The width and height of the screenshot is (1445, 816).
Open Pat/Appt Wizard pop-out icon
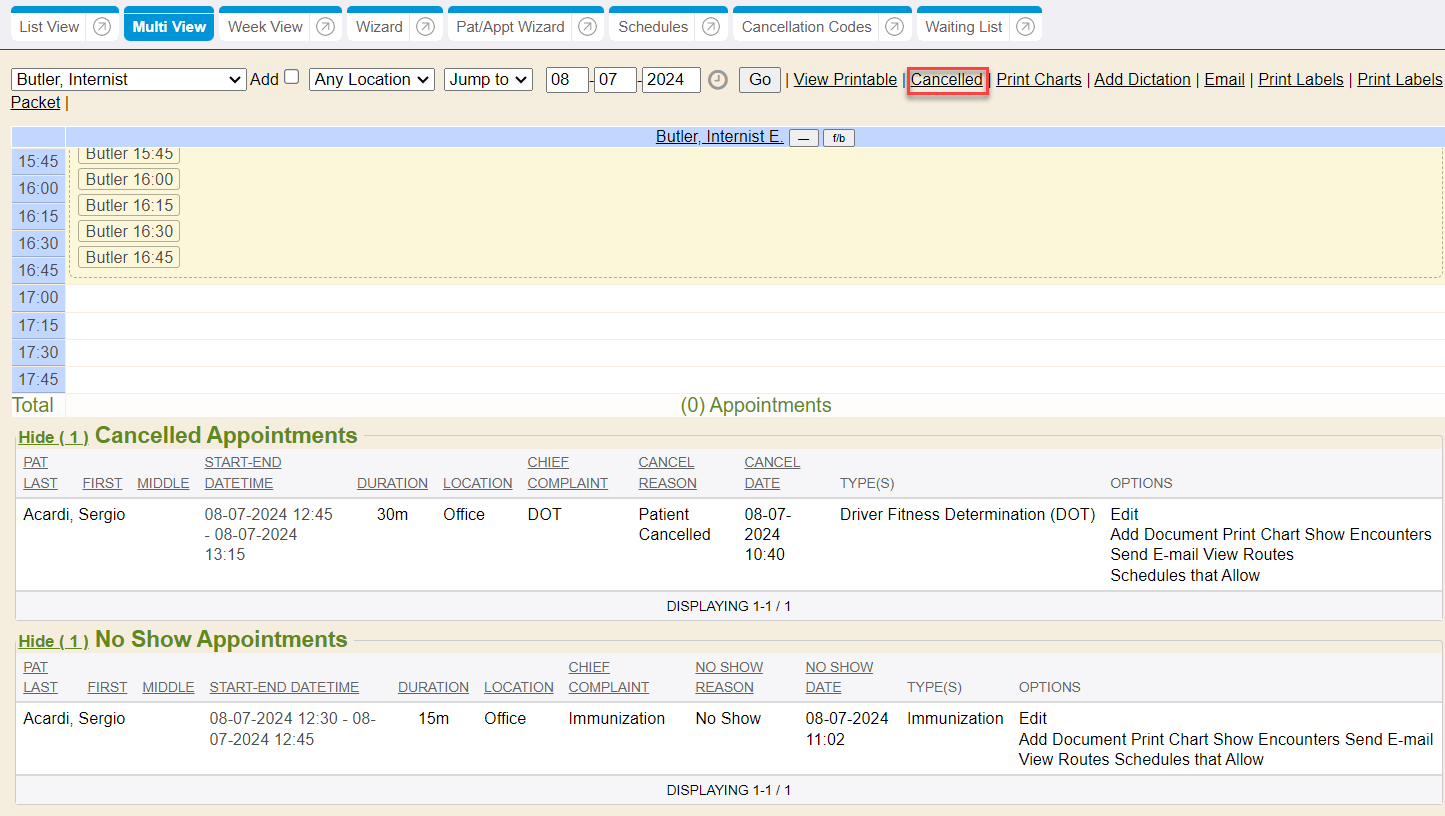(x=587, y=27)
